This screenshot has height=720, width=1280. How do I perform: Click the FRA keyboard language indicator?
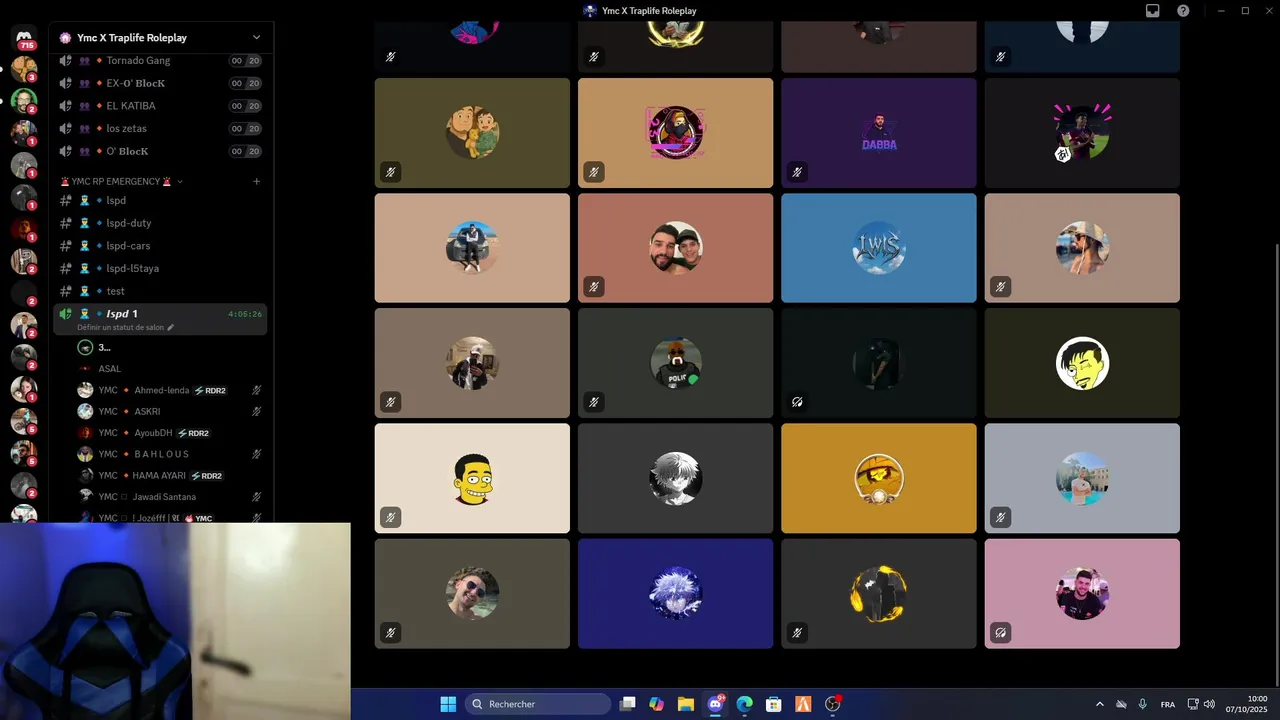(1168, 704)
